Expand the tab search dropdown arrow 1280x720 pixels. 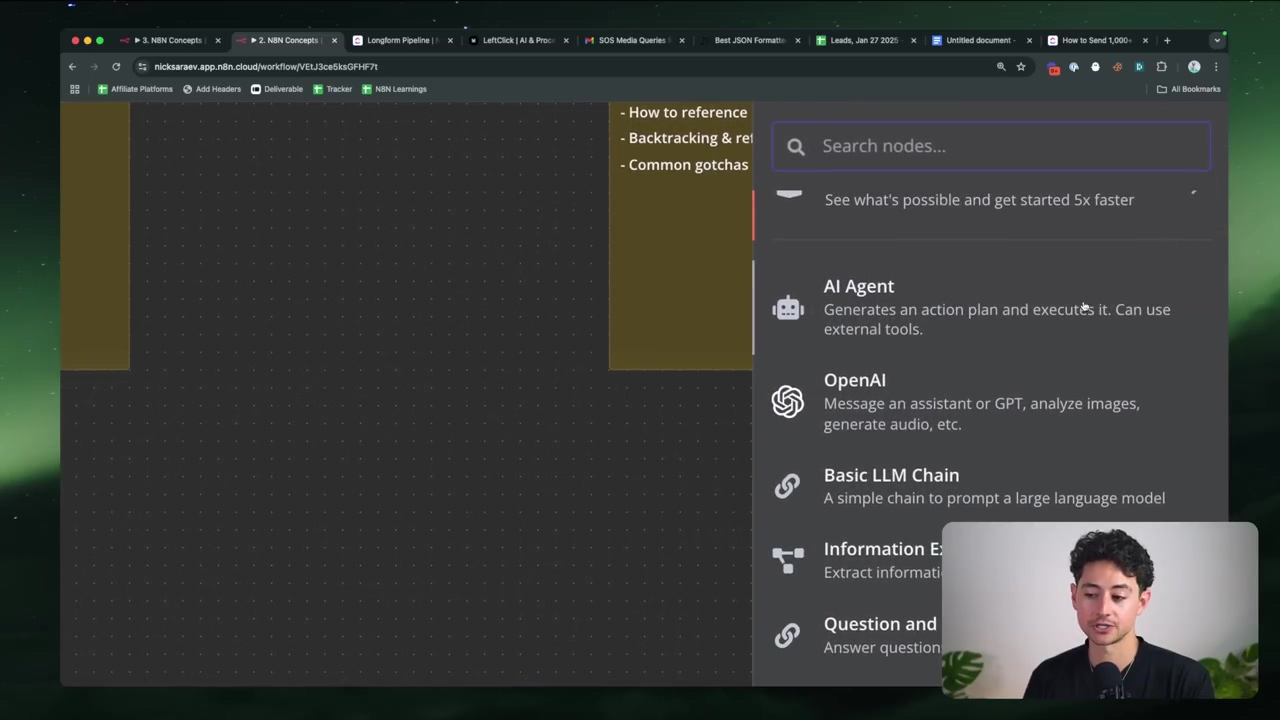[1217, 40]
